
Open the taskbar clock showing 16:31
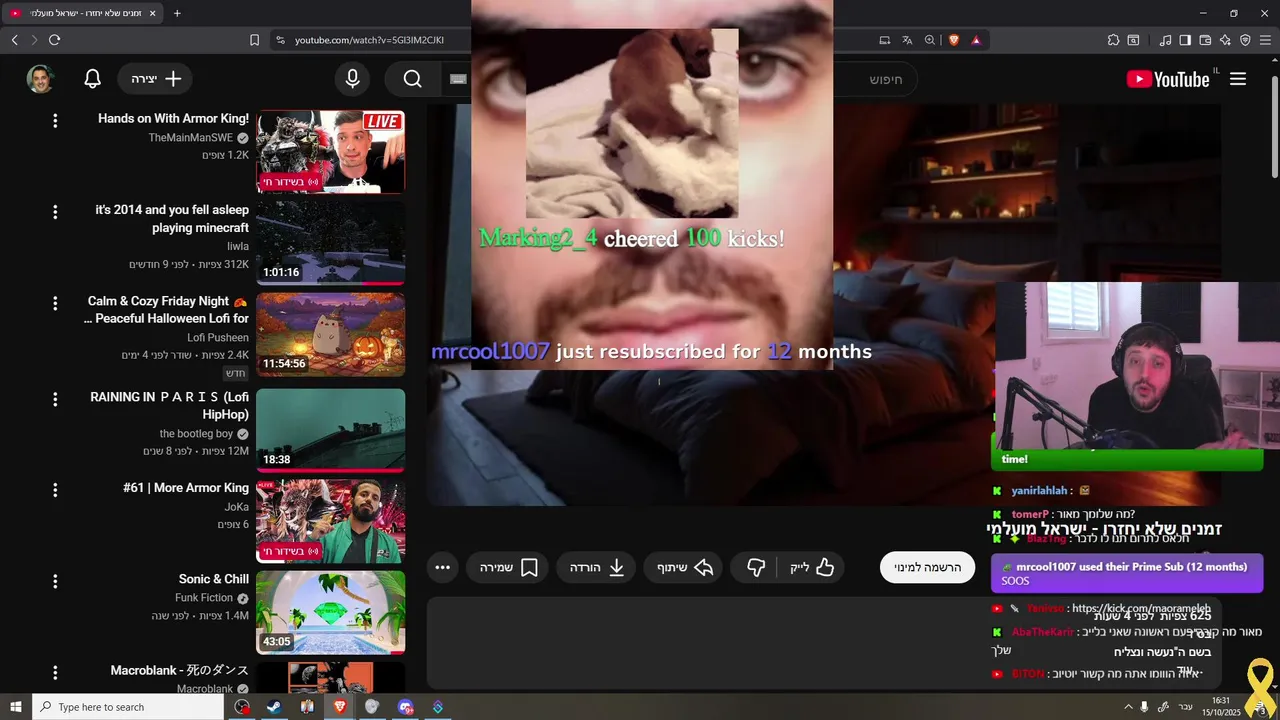click(x=1221, y=707)
